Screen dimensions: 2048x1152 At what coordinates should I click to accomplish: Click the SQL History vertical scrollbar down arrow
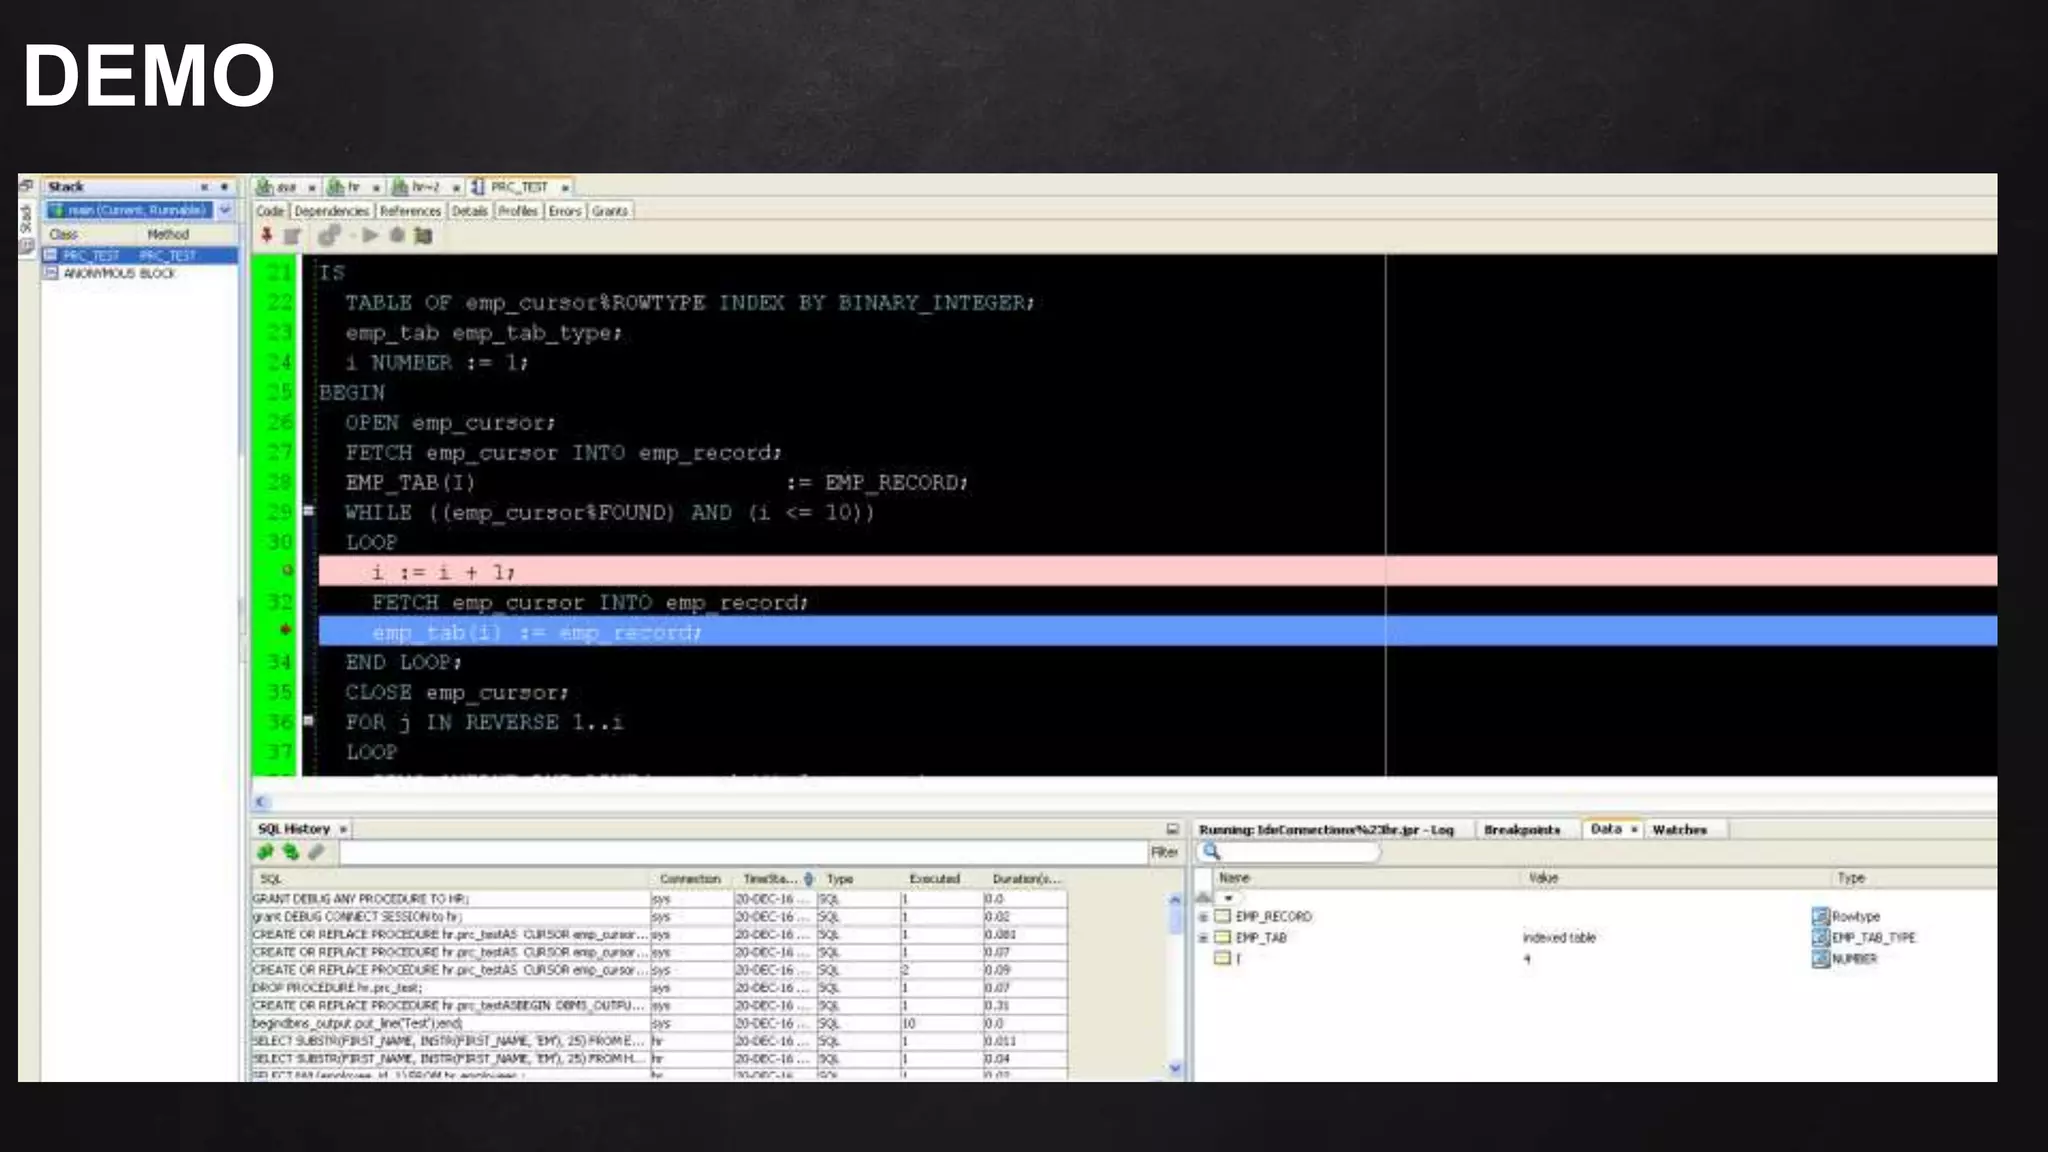(x=1175, y=1068)
